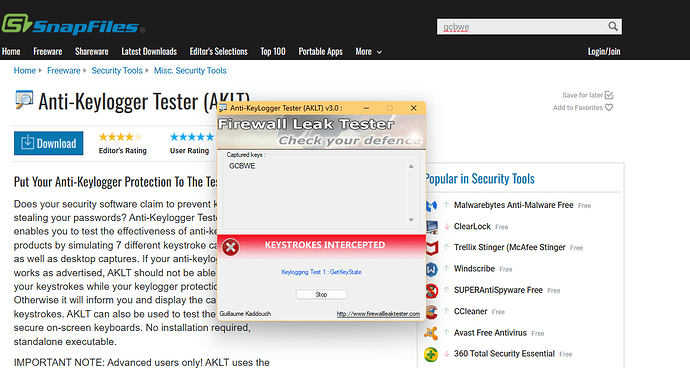Image resolution: width=690 pixels, height=368 pixels.
Task: Click the Save for later checkmark icon
Action: (x=609, y=95)
